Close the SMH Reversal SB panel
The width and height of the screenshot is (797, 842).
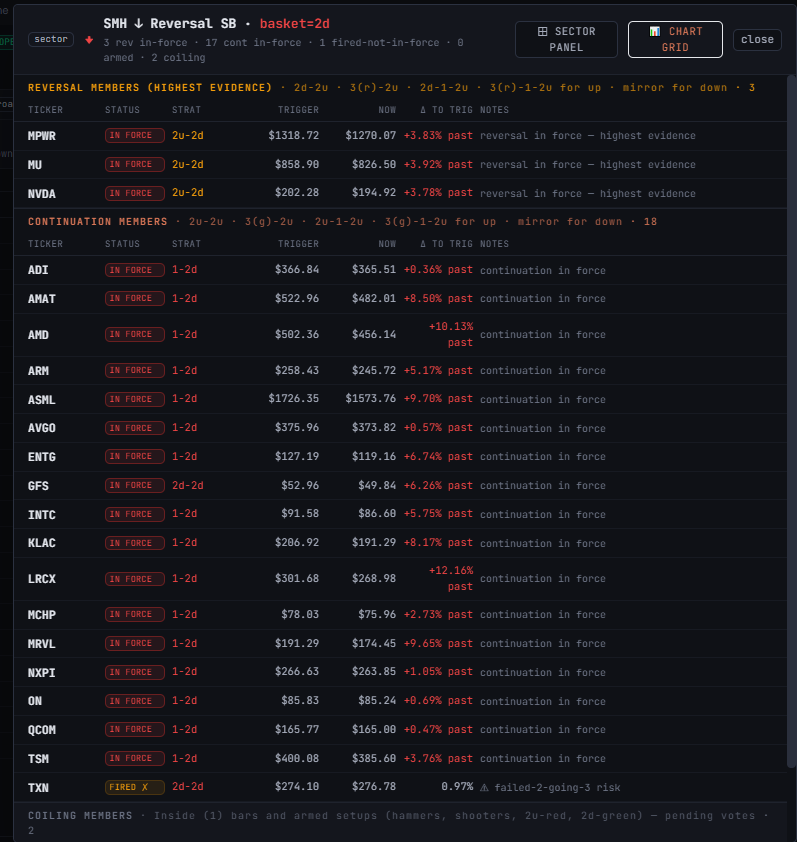757,39
